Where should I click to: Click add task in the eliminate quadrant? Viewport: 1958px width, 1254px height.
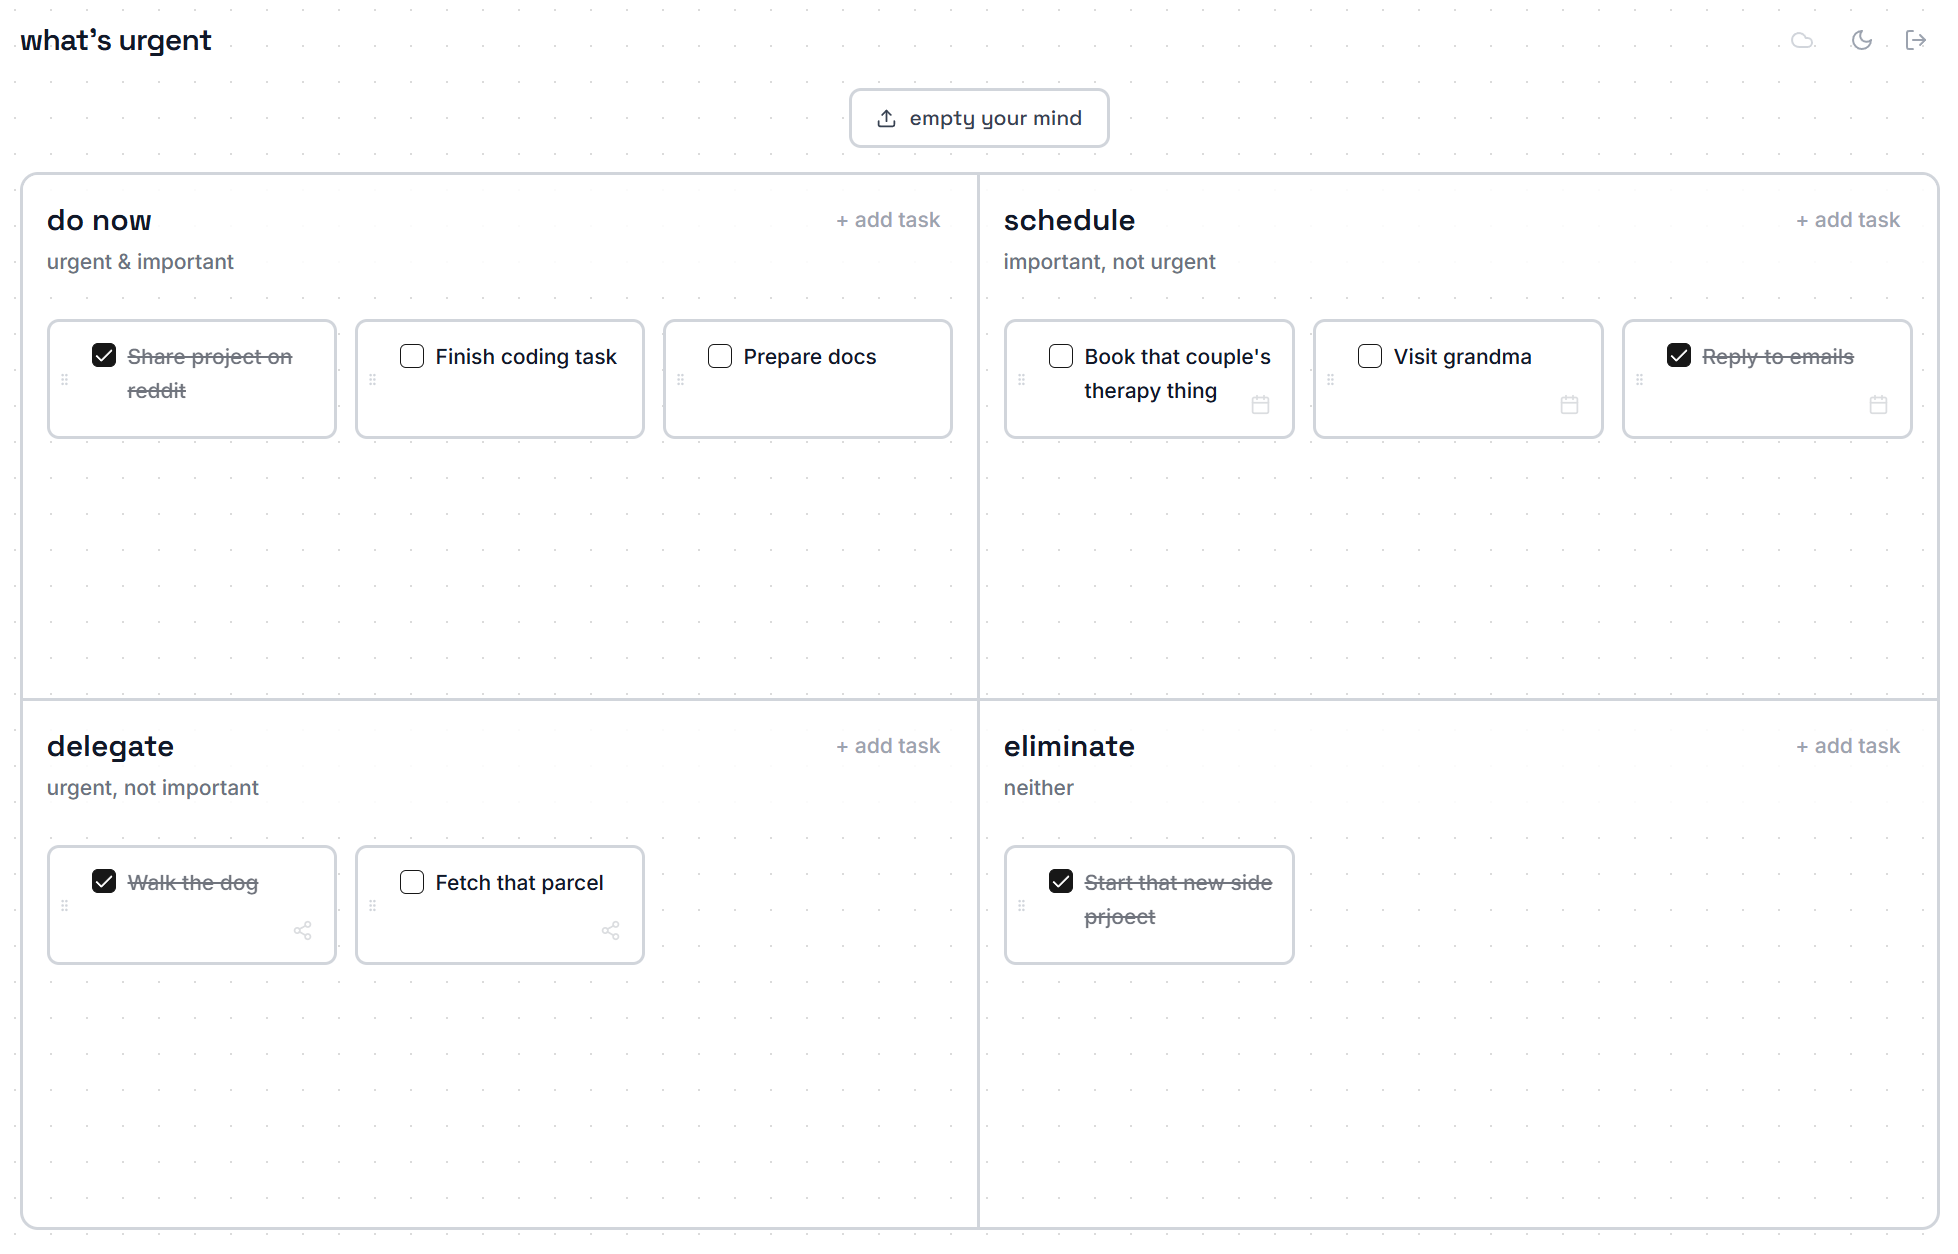click(1846, 745)
